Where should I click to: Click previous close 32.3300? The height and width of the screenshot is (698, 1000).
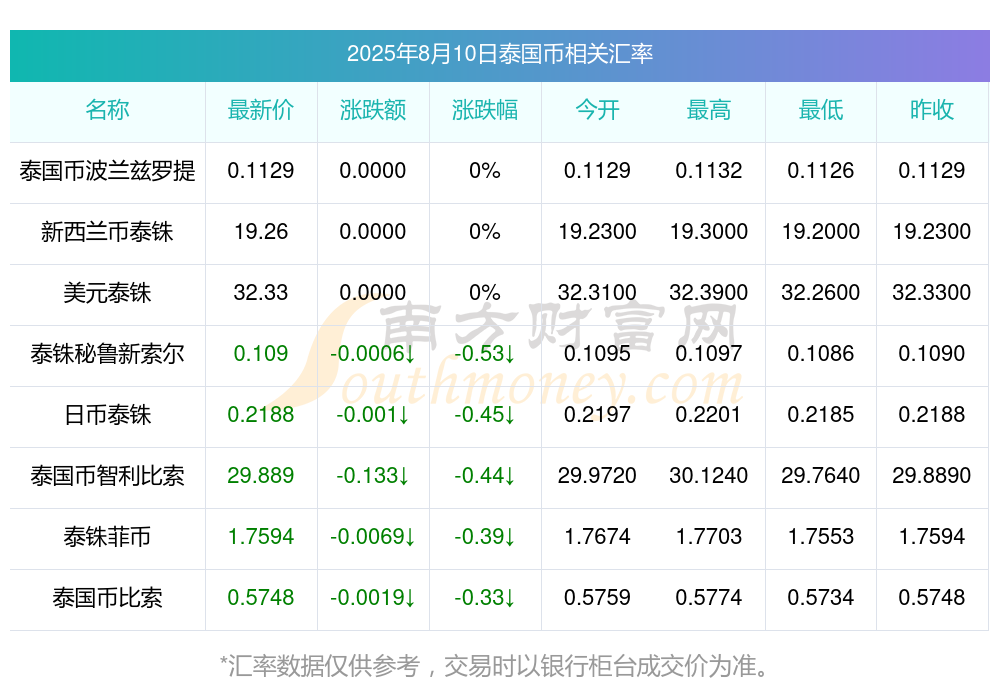click(932, 293)
